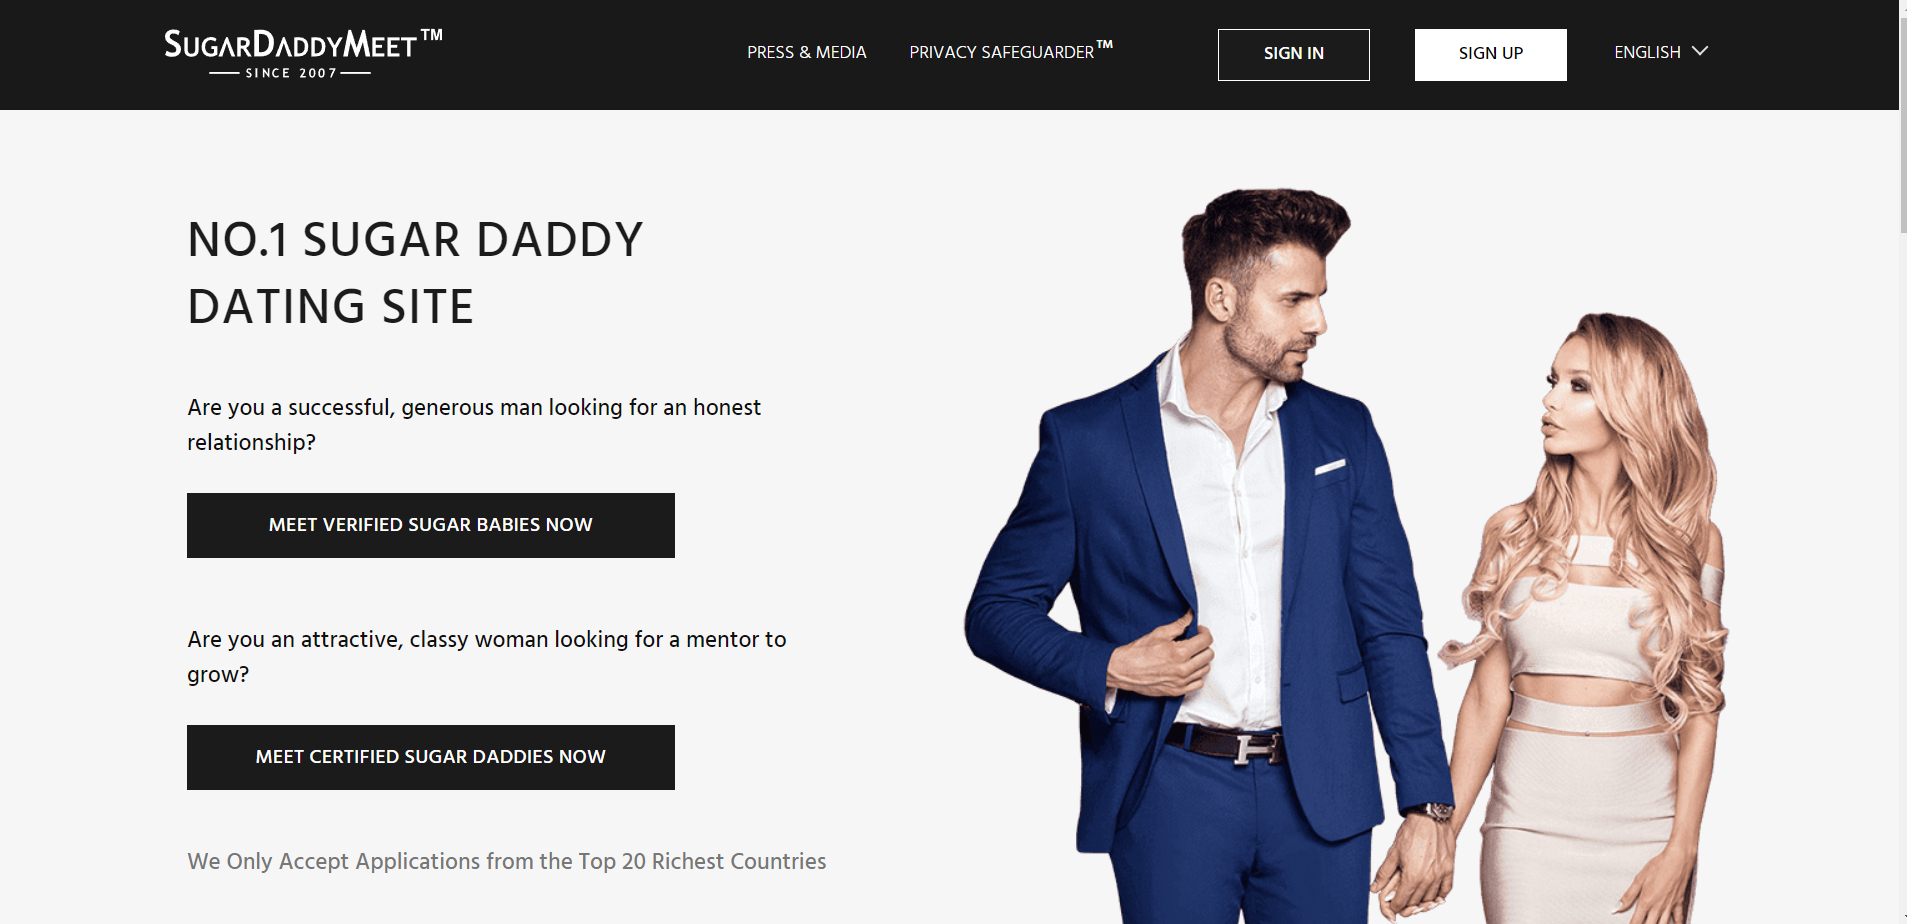Screen dimensions: 1907x924
Task: Click the TM mark beside the logo
Action: (431, 35)
